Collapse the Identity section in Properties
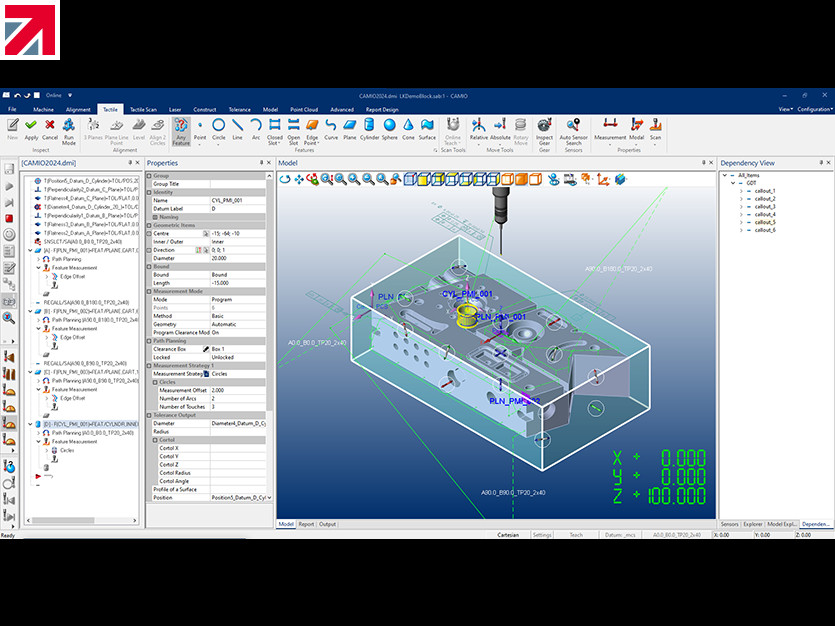835x626 pixels. [150, 192]
